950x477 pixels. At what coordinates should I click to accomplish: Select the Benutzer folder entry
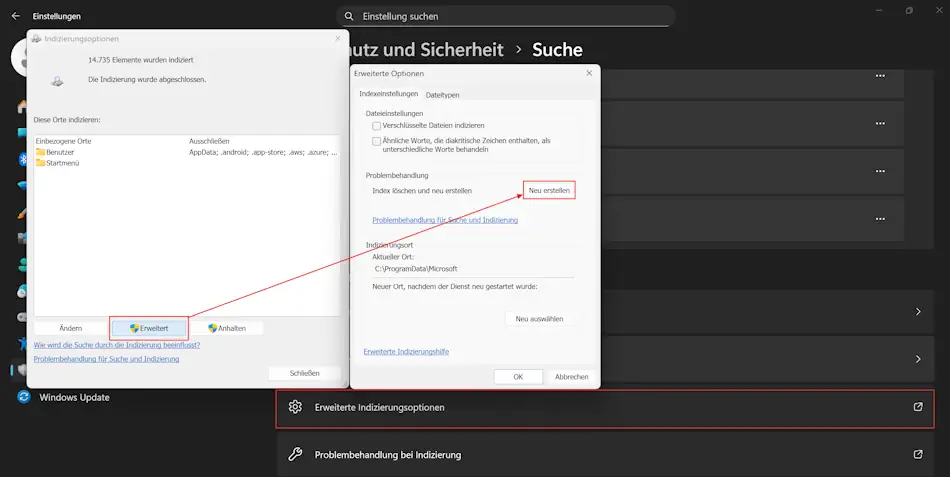click(x=55, y=152)
